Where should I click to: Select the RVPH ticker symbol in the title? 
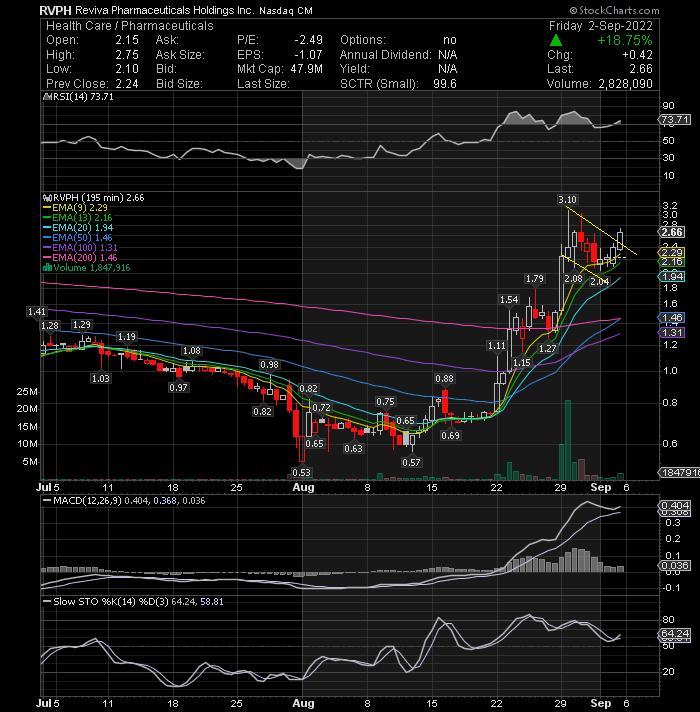[55, 10]
